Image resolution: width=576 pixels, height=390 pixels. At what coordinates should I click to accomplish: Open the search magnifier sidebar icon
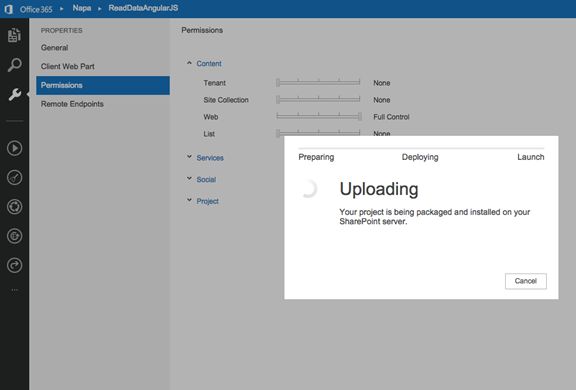14,65
